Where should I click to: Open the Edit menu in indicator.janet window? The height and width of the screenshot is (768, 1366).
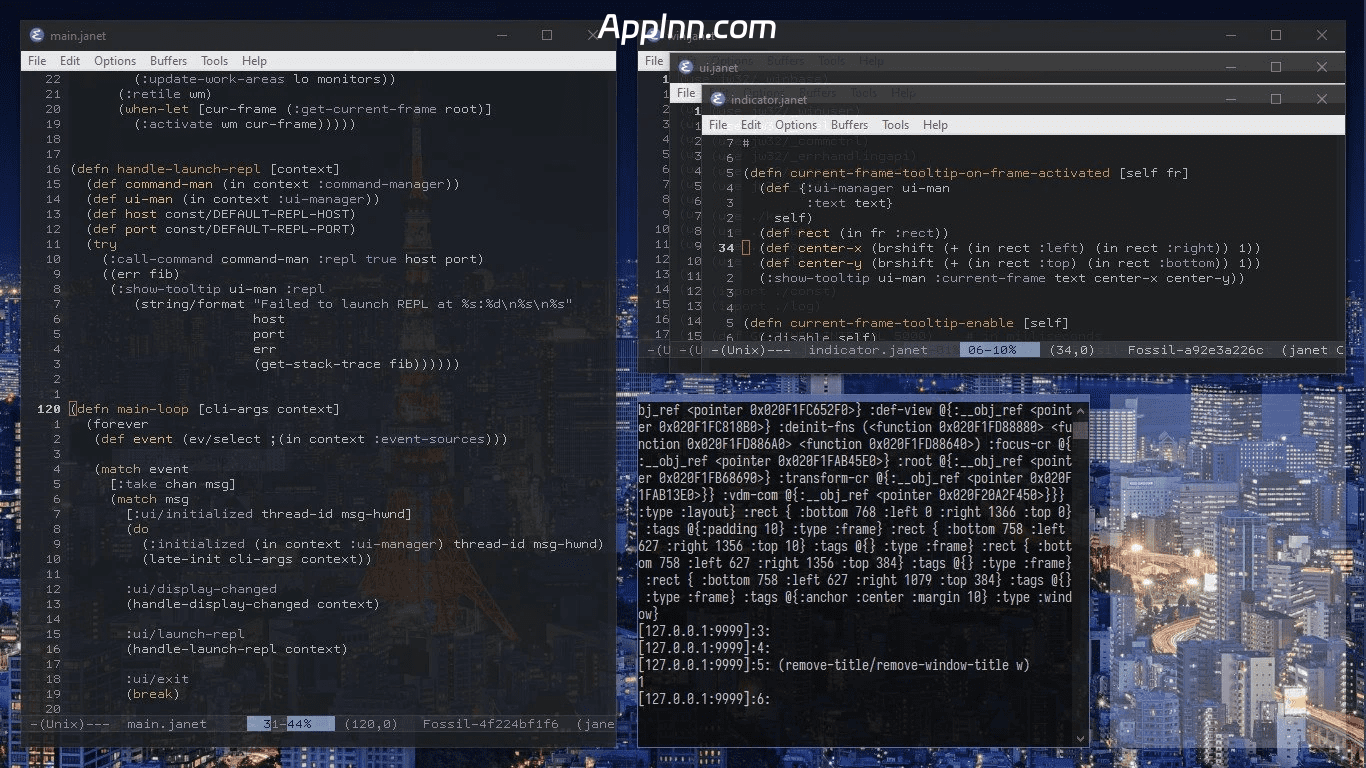point(751,125)
